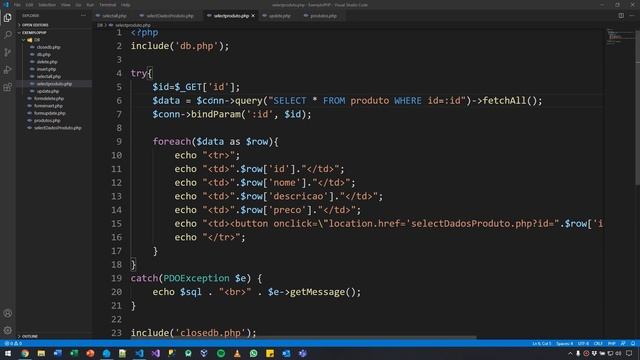640x360 pixels.
Task: Open Visual Studio purple taskbar icon
Action: click(156, 353)
